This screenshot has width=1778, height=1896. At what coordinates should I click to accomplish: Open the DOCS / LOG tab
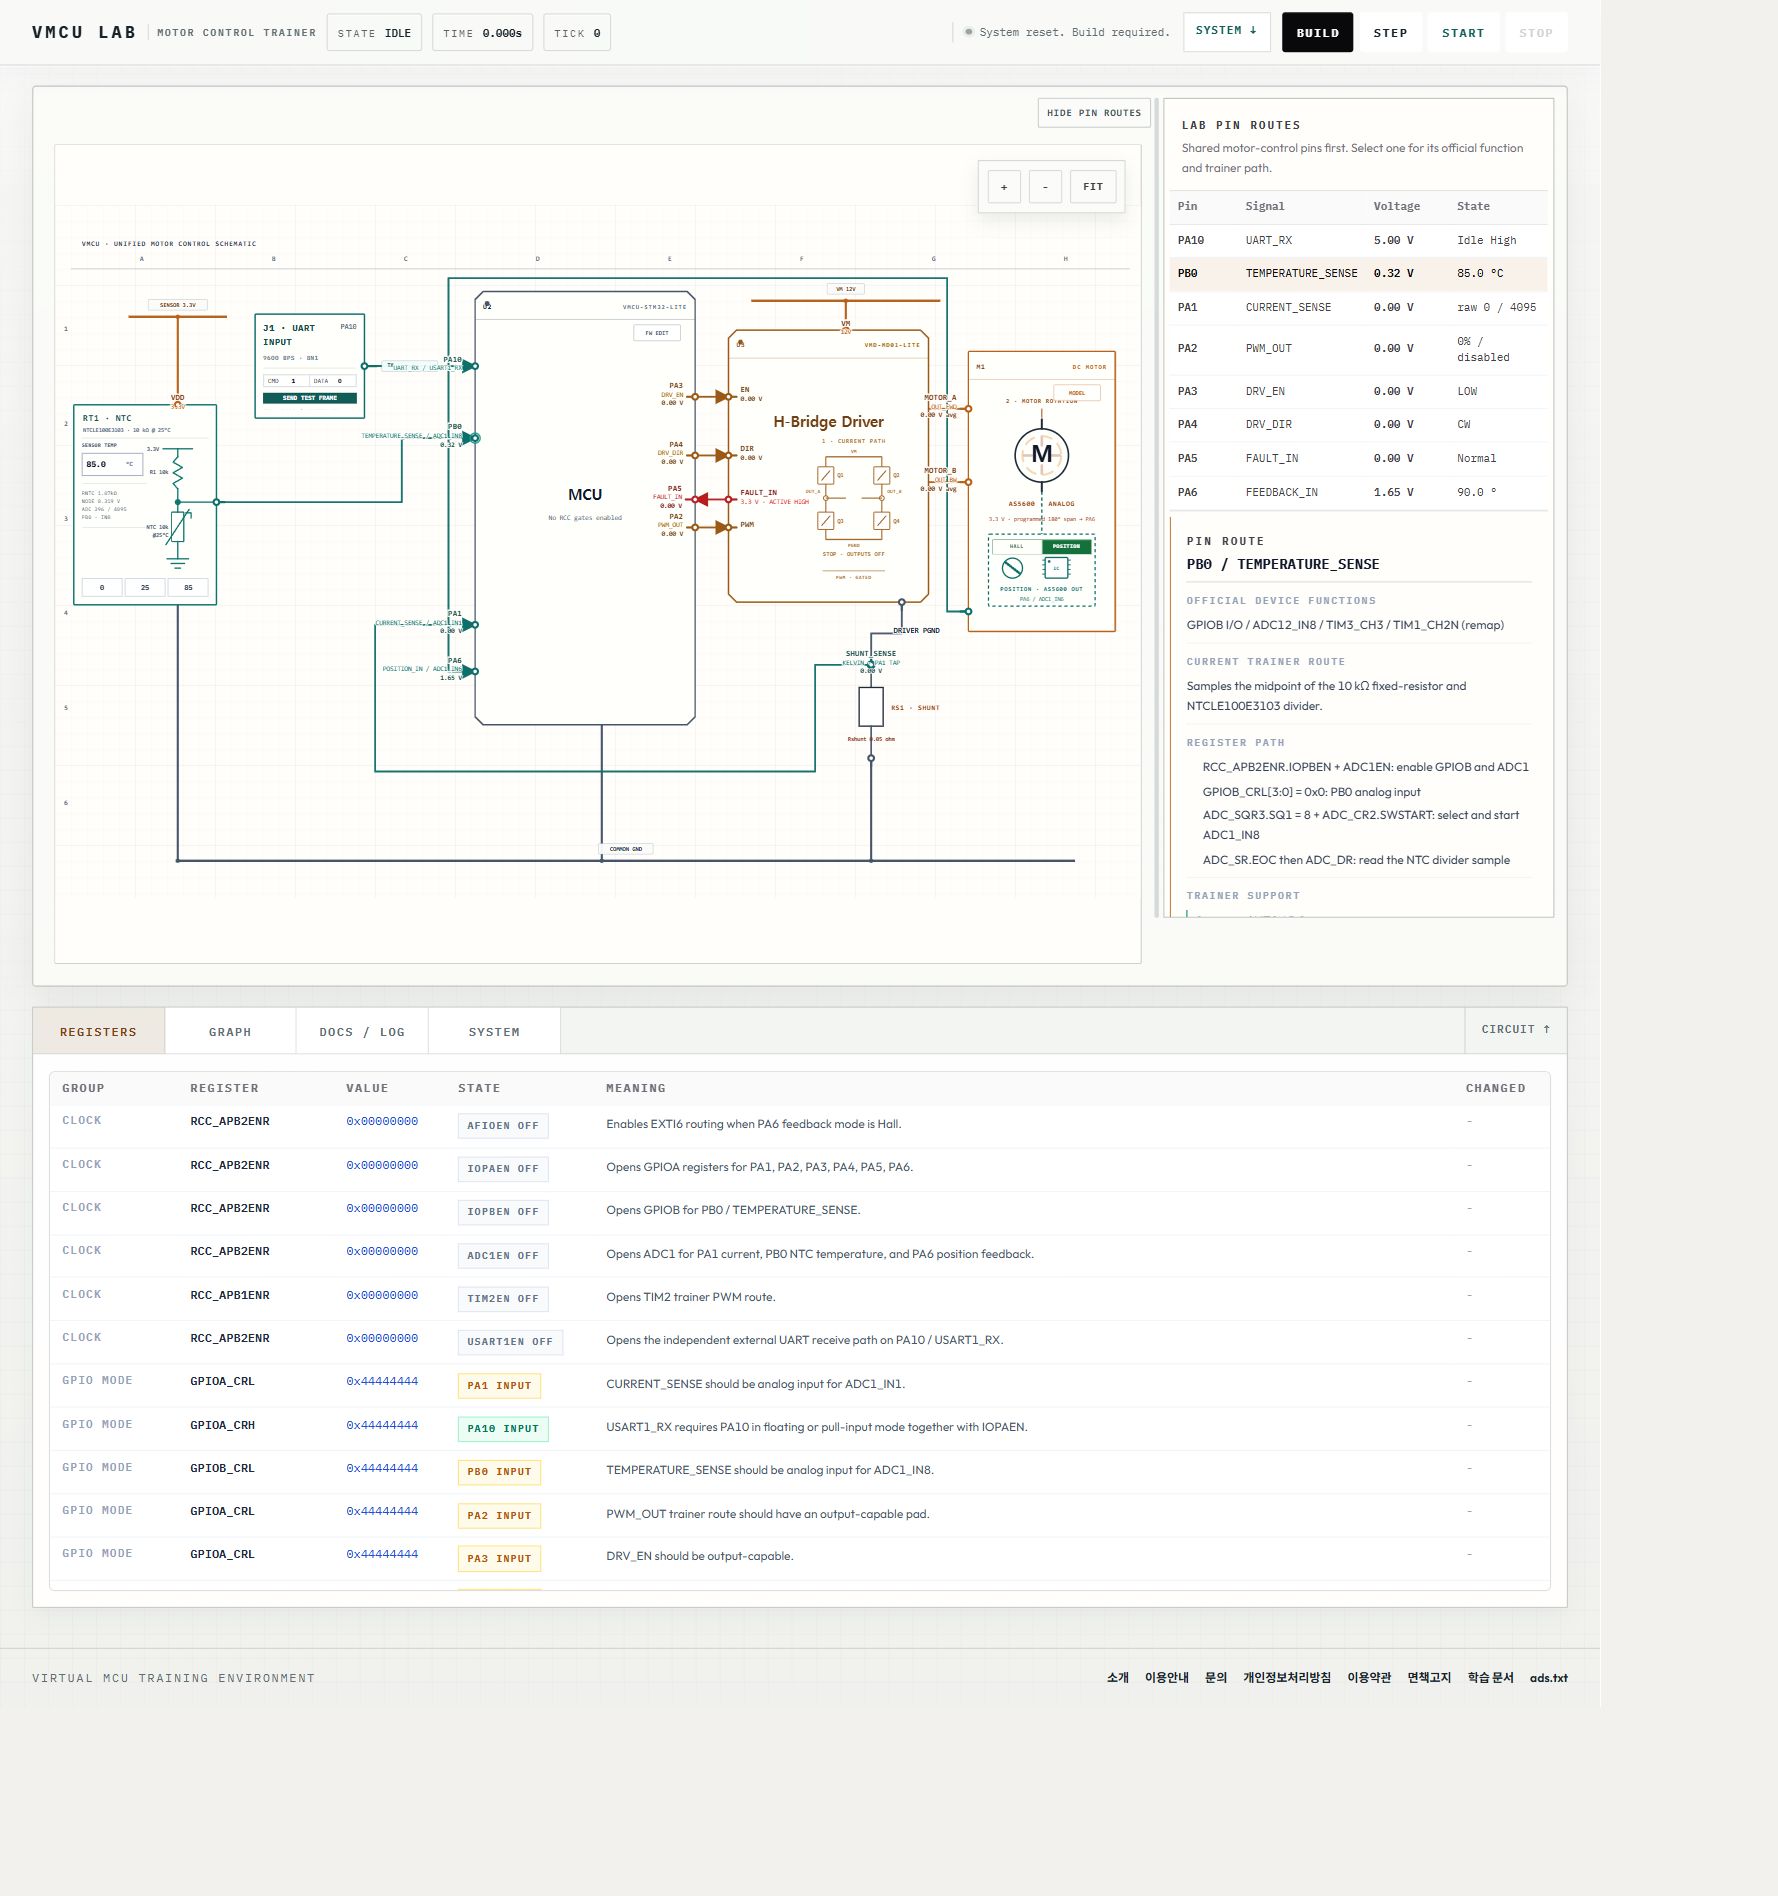(362, 1032)
